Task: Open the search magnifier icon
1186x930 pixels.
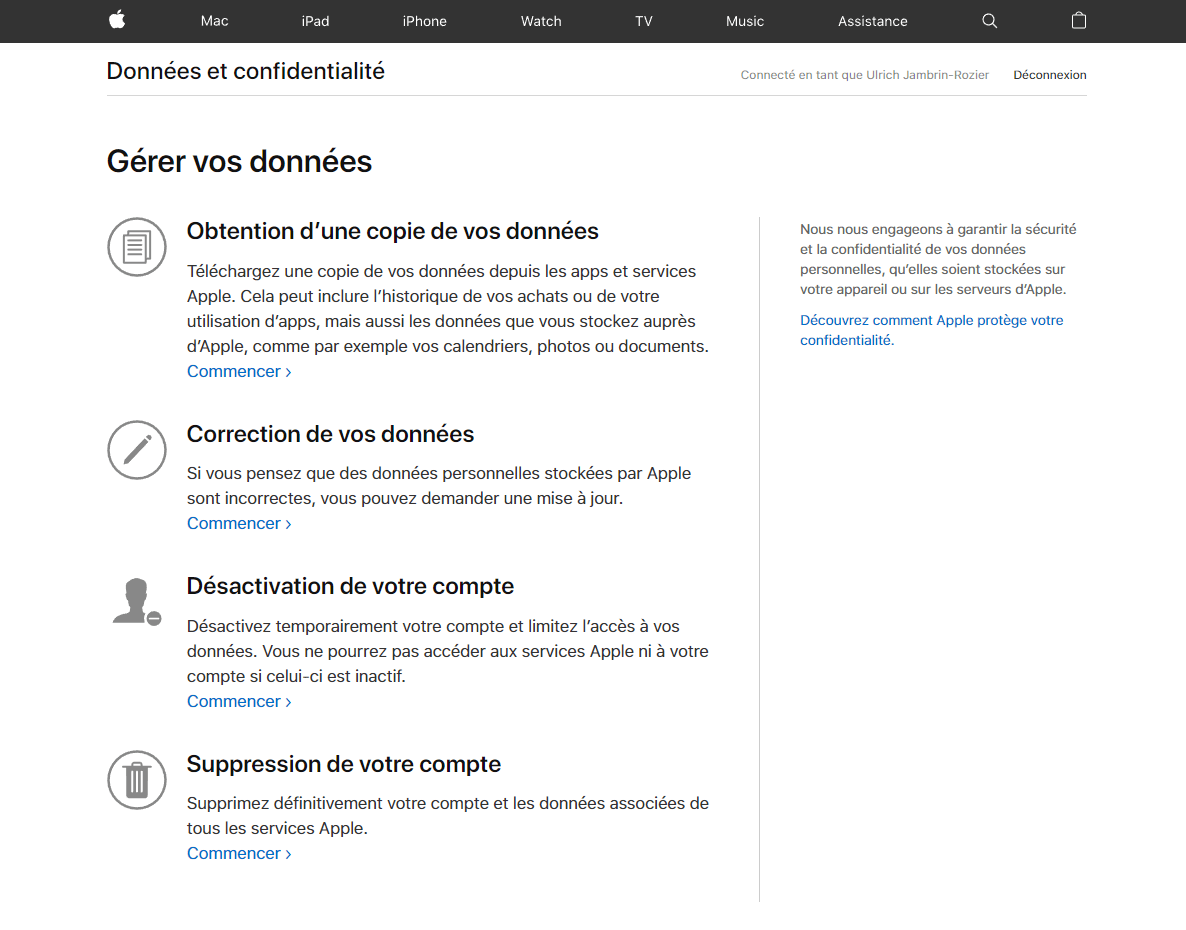Action: tap(989, 21)
